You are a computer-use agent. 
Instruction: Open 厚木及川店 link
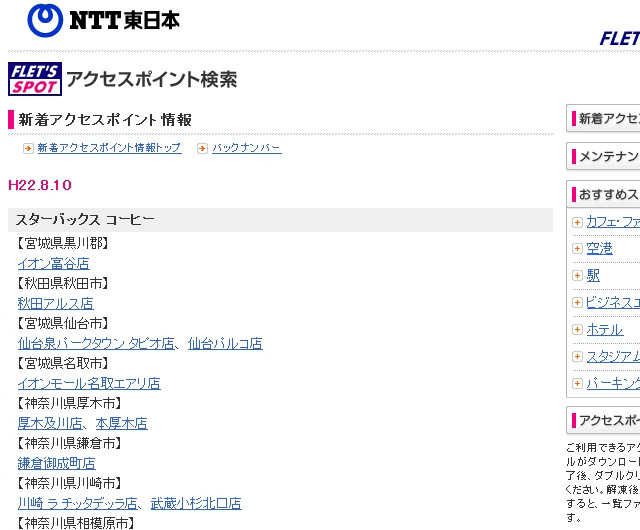pos(50,423)
